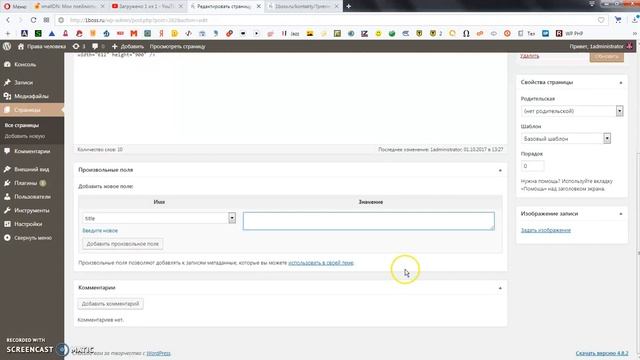640x360 pixels.
Task: Switch to the YouTube Загружено tab
Action: [147, 6]
